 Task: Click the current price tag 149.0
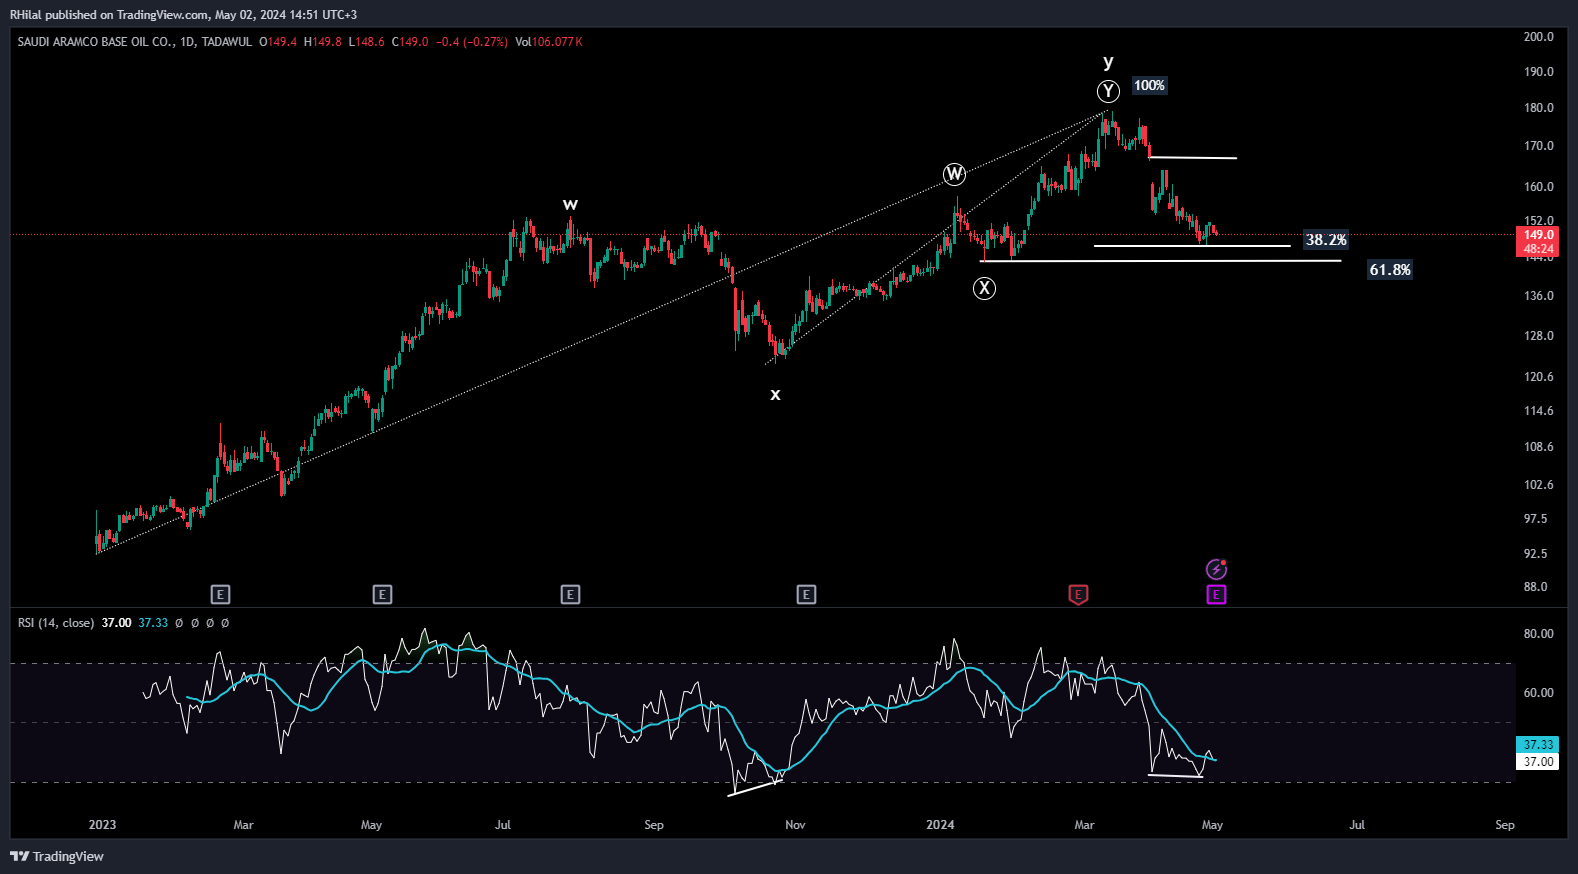click(1539, 235)
